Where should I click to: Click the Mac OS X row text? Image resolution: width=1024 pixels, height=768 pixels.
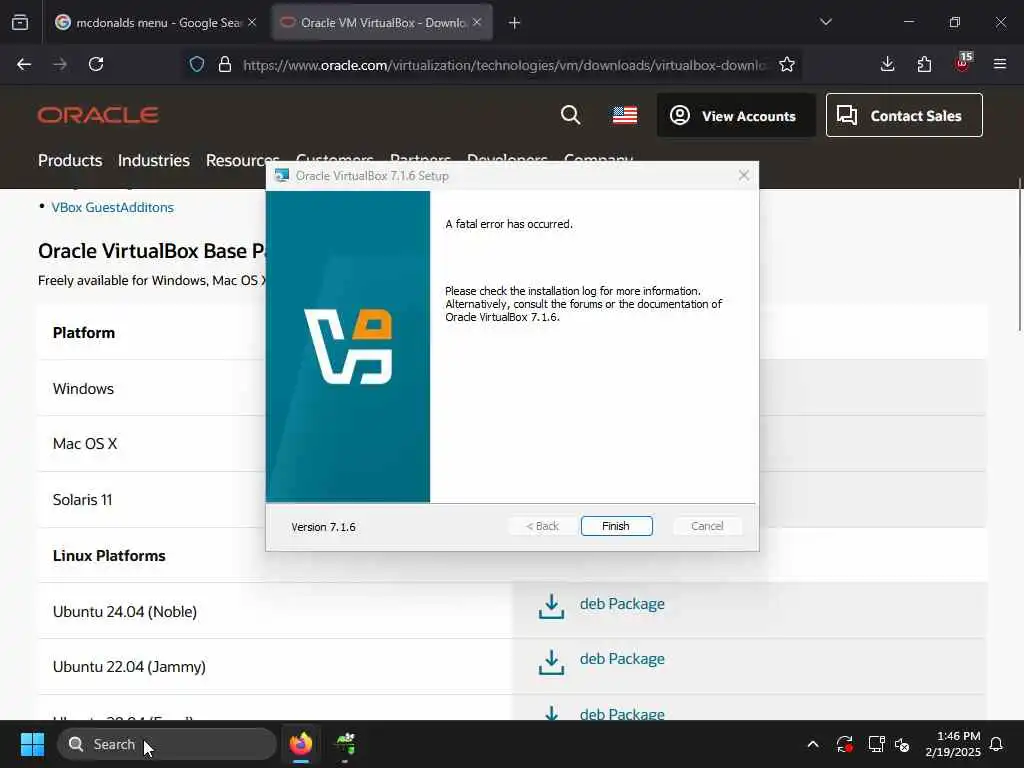[x=85, y=444]
